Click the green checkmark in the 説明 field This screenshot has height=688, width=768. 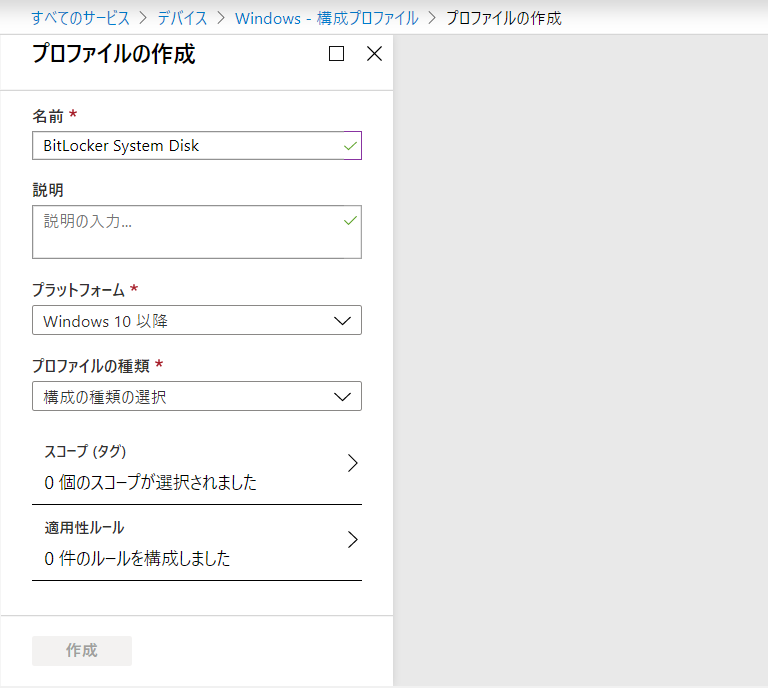click(x=350, y=221)
